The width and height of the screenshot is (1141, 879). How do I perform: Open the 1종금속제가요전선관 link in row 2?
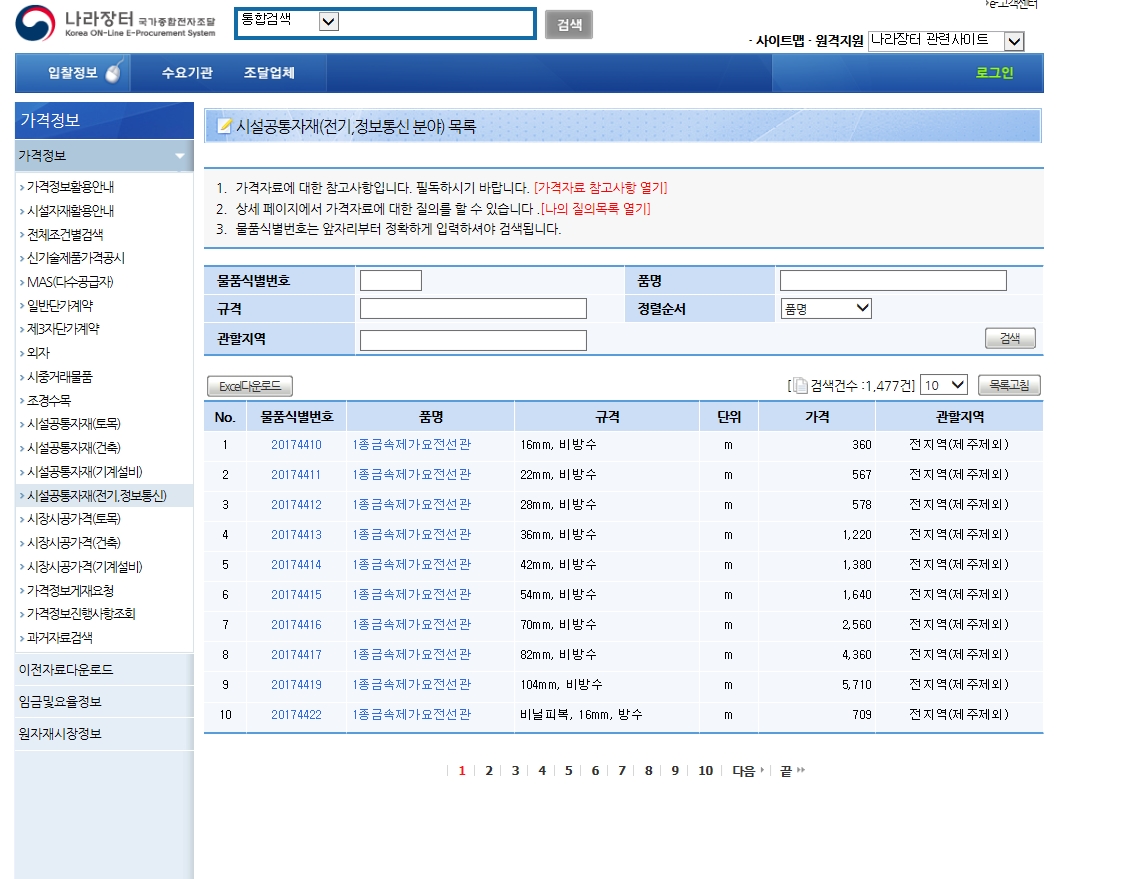[412, 474]
